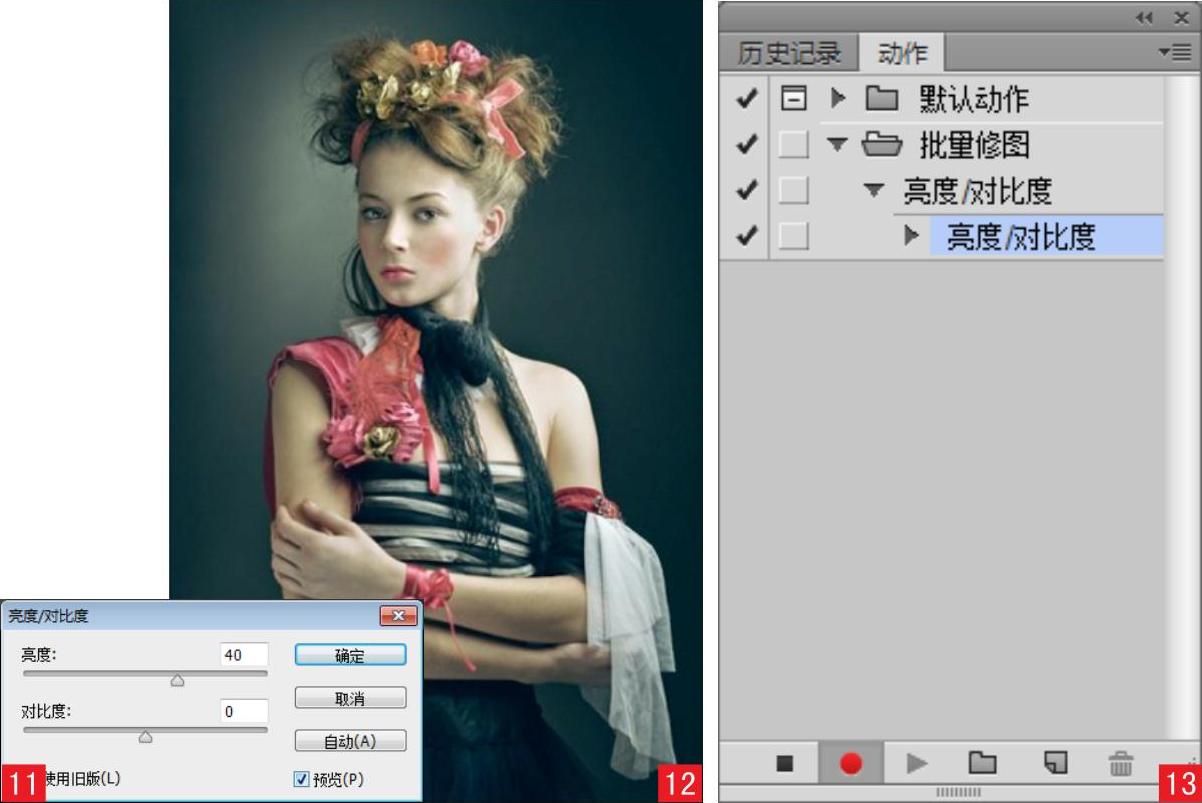Switch to the 历史记录 tab
1202x803 pixels.
coord(790,53)
